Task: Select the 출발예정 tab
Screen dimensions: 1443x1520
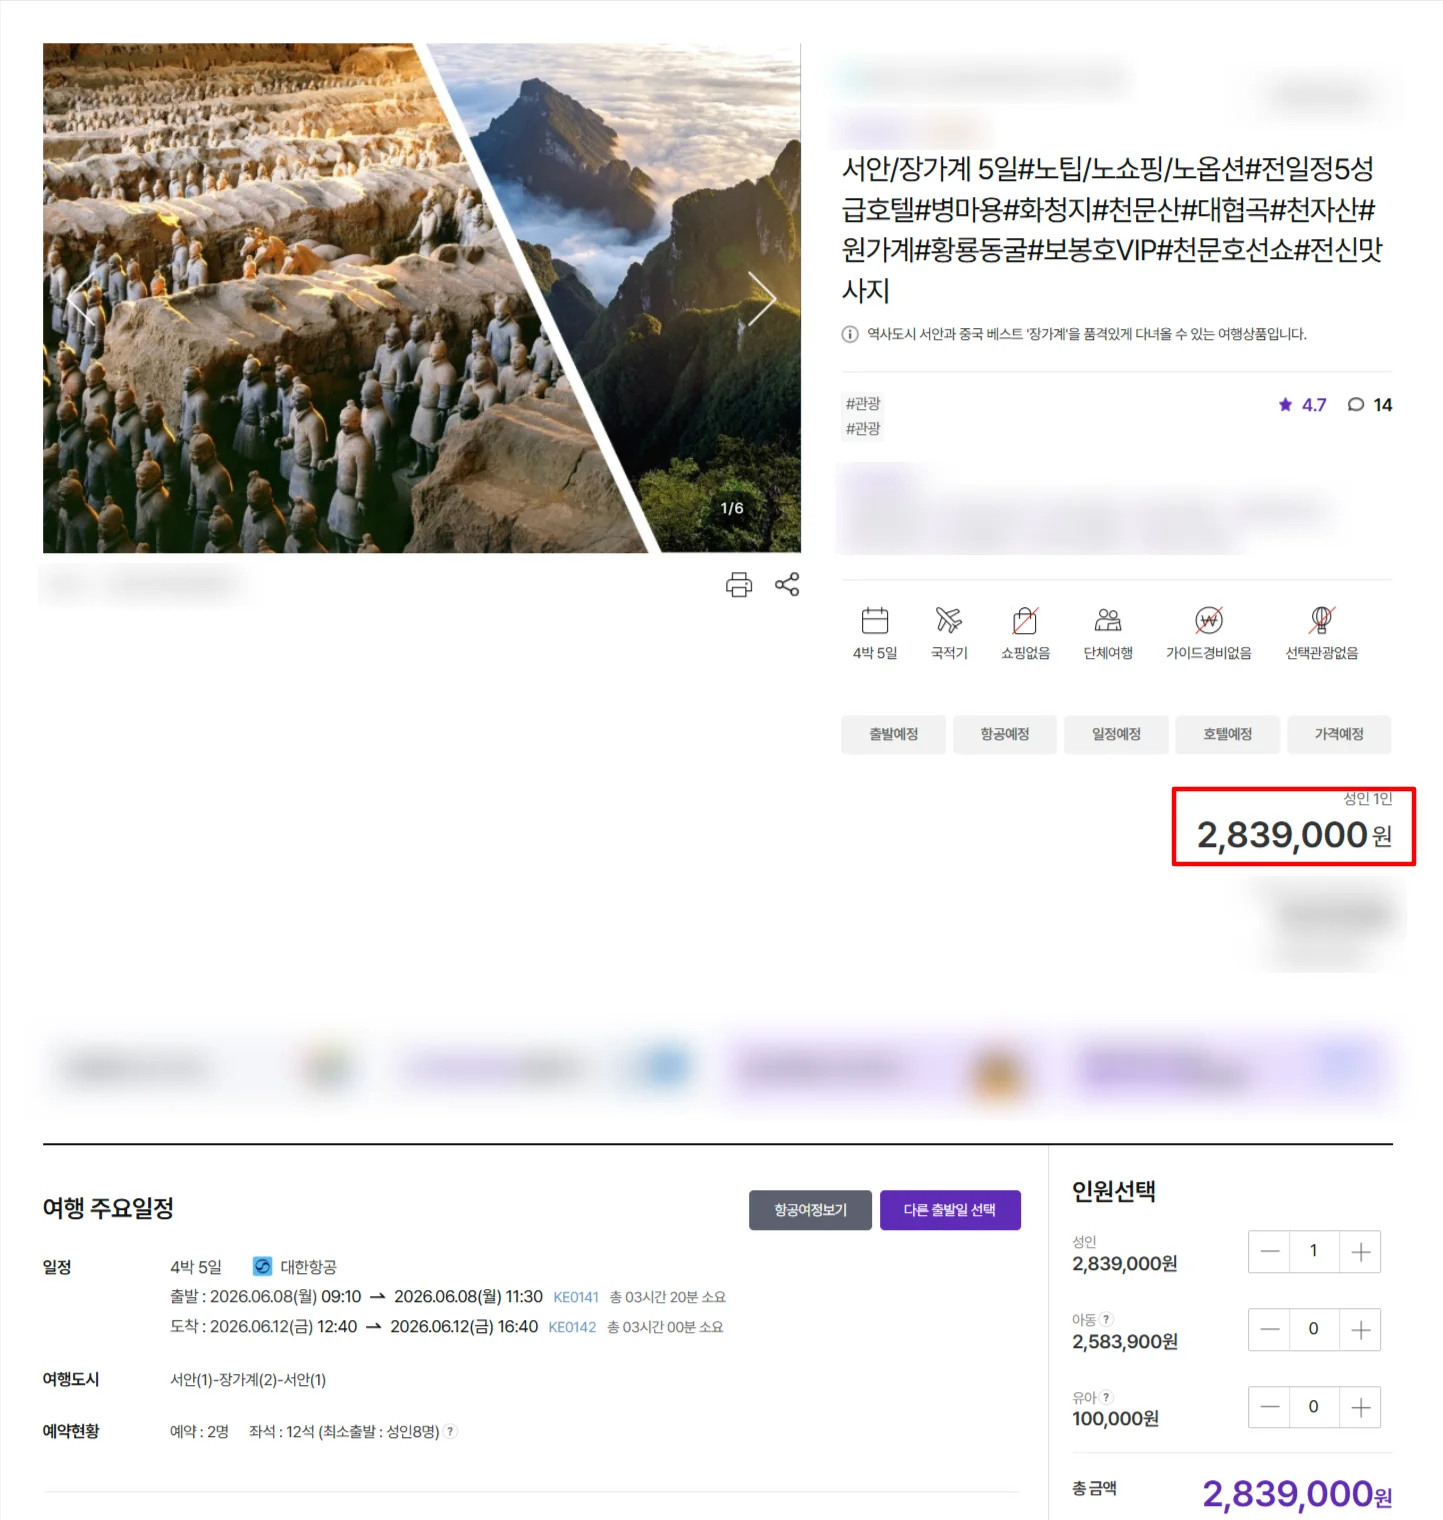Action: 893,734
